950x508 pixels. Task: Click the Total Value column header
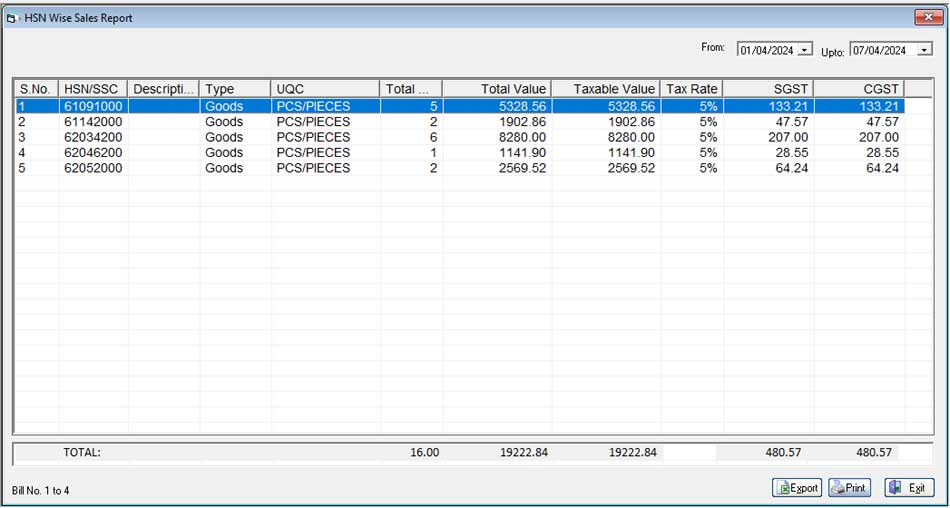coord(496,89)
